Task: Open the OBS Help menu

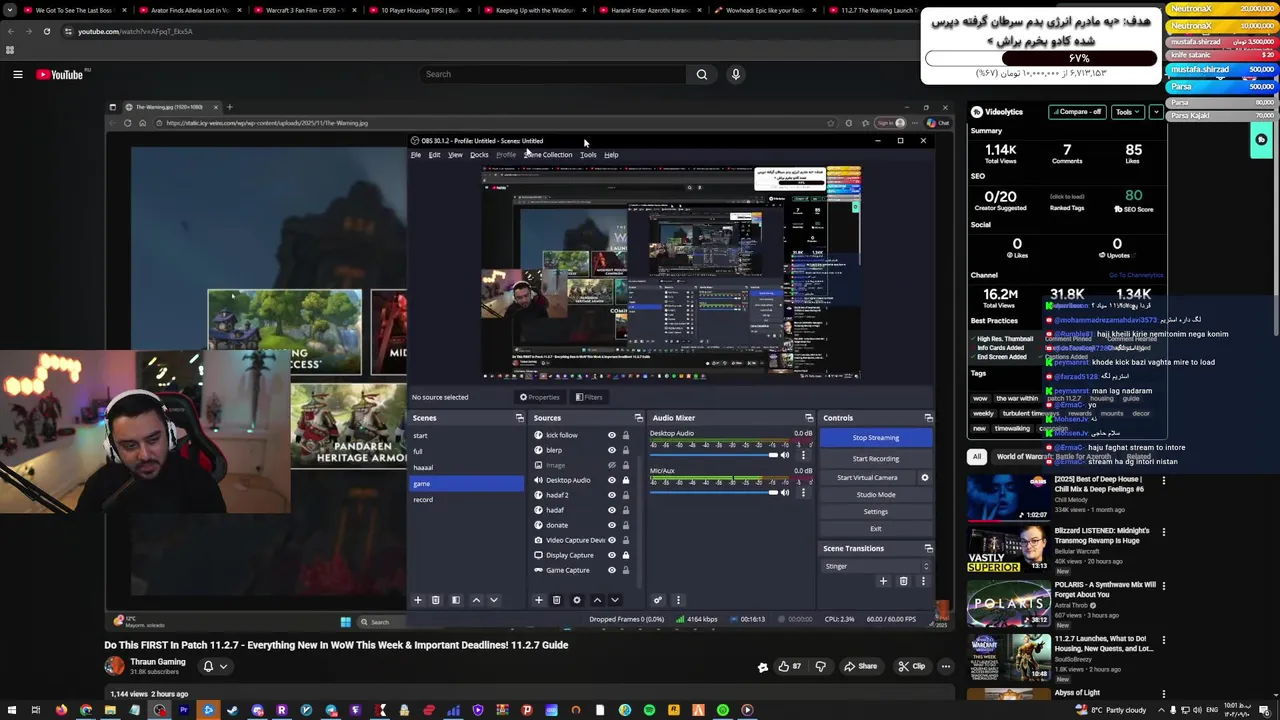Action: coord(611,155)
